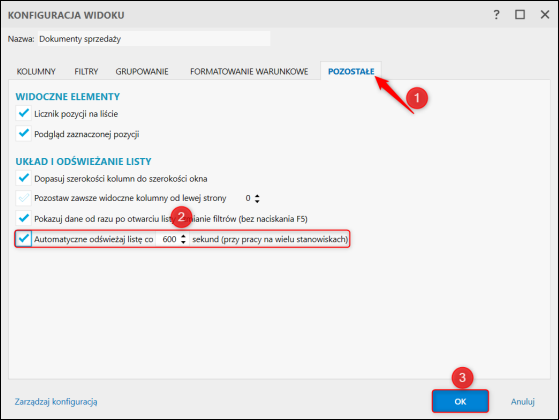Uncheck Automatyczne odświeżaj listę checkbox

24,239
